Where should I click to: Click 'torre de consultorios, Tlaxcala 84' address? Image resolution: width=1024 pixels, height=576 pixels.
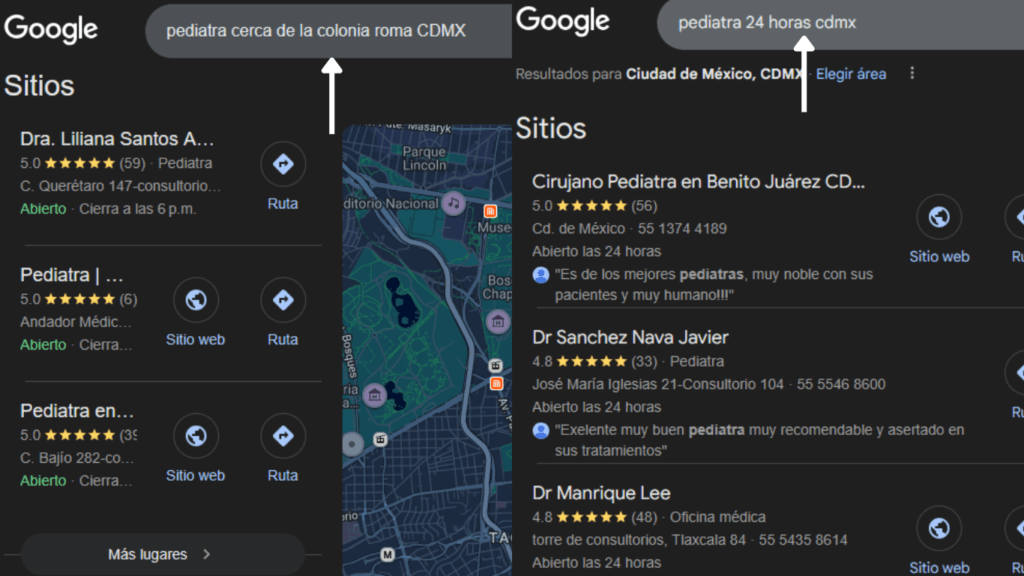click(639, 540)
